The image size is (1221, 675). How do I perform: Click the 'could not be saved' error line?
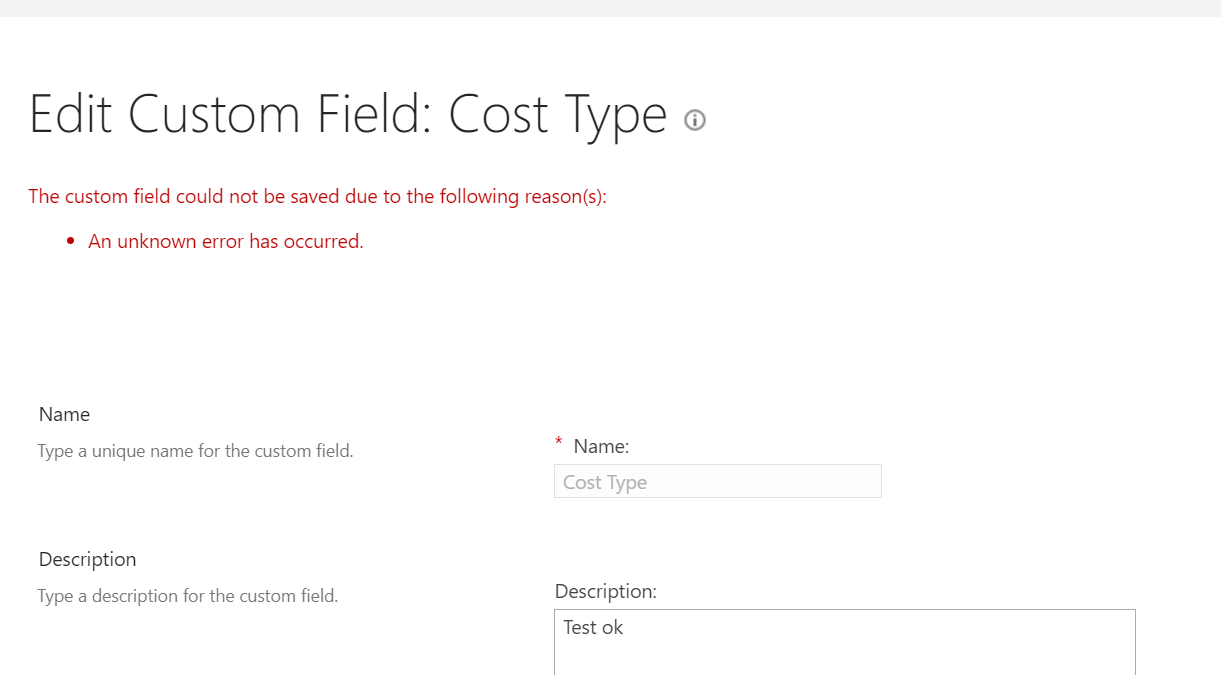[317, 196]
